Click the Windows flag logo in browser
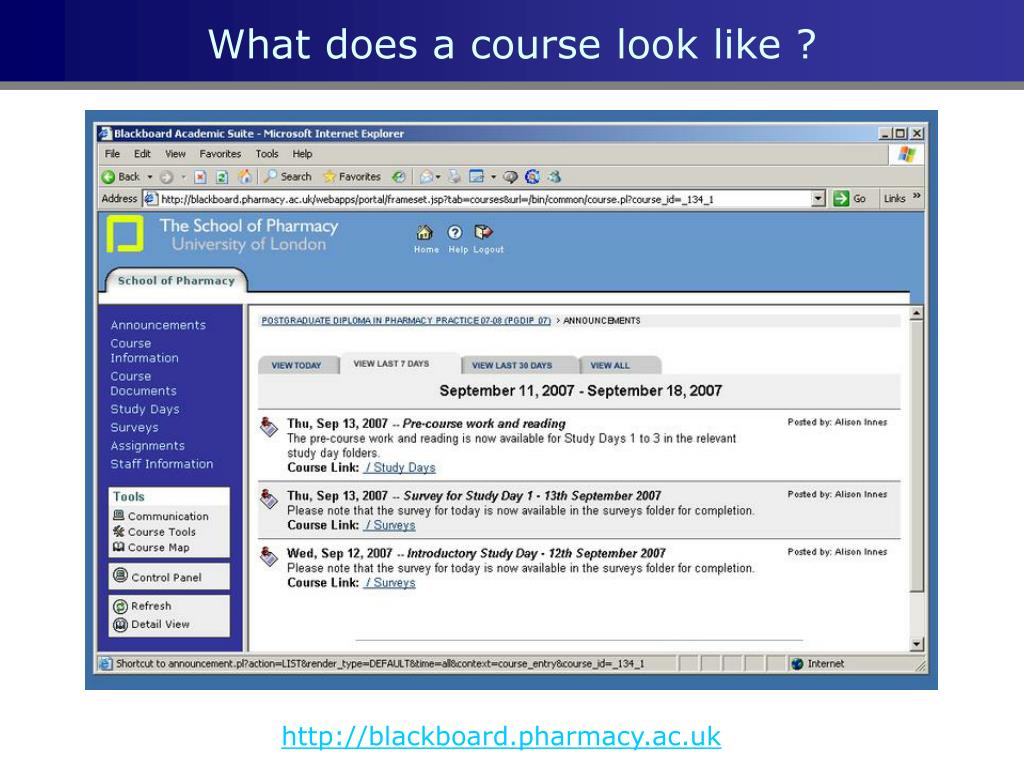The height and width of the screenshot is (768, 1024). [906, 155]
